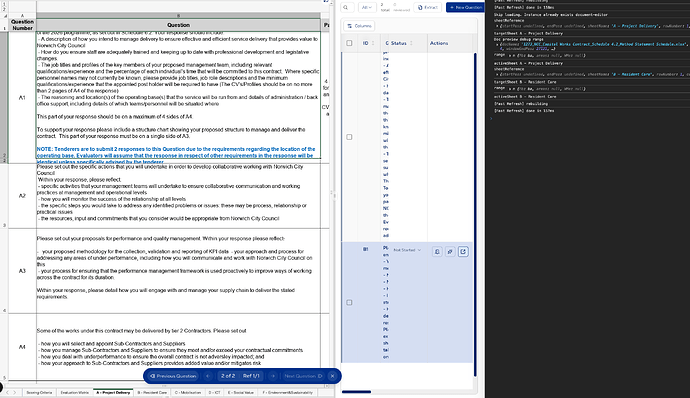Viewport: 690px width, 398px height.
Task: Sort by the ID column header
Action: 368,43
